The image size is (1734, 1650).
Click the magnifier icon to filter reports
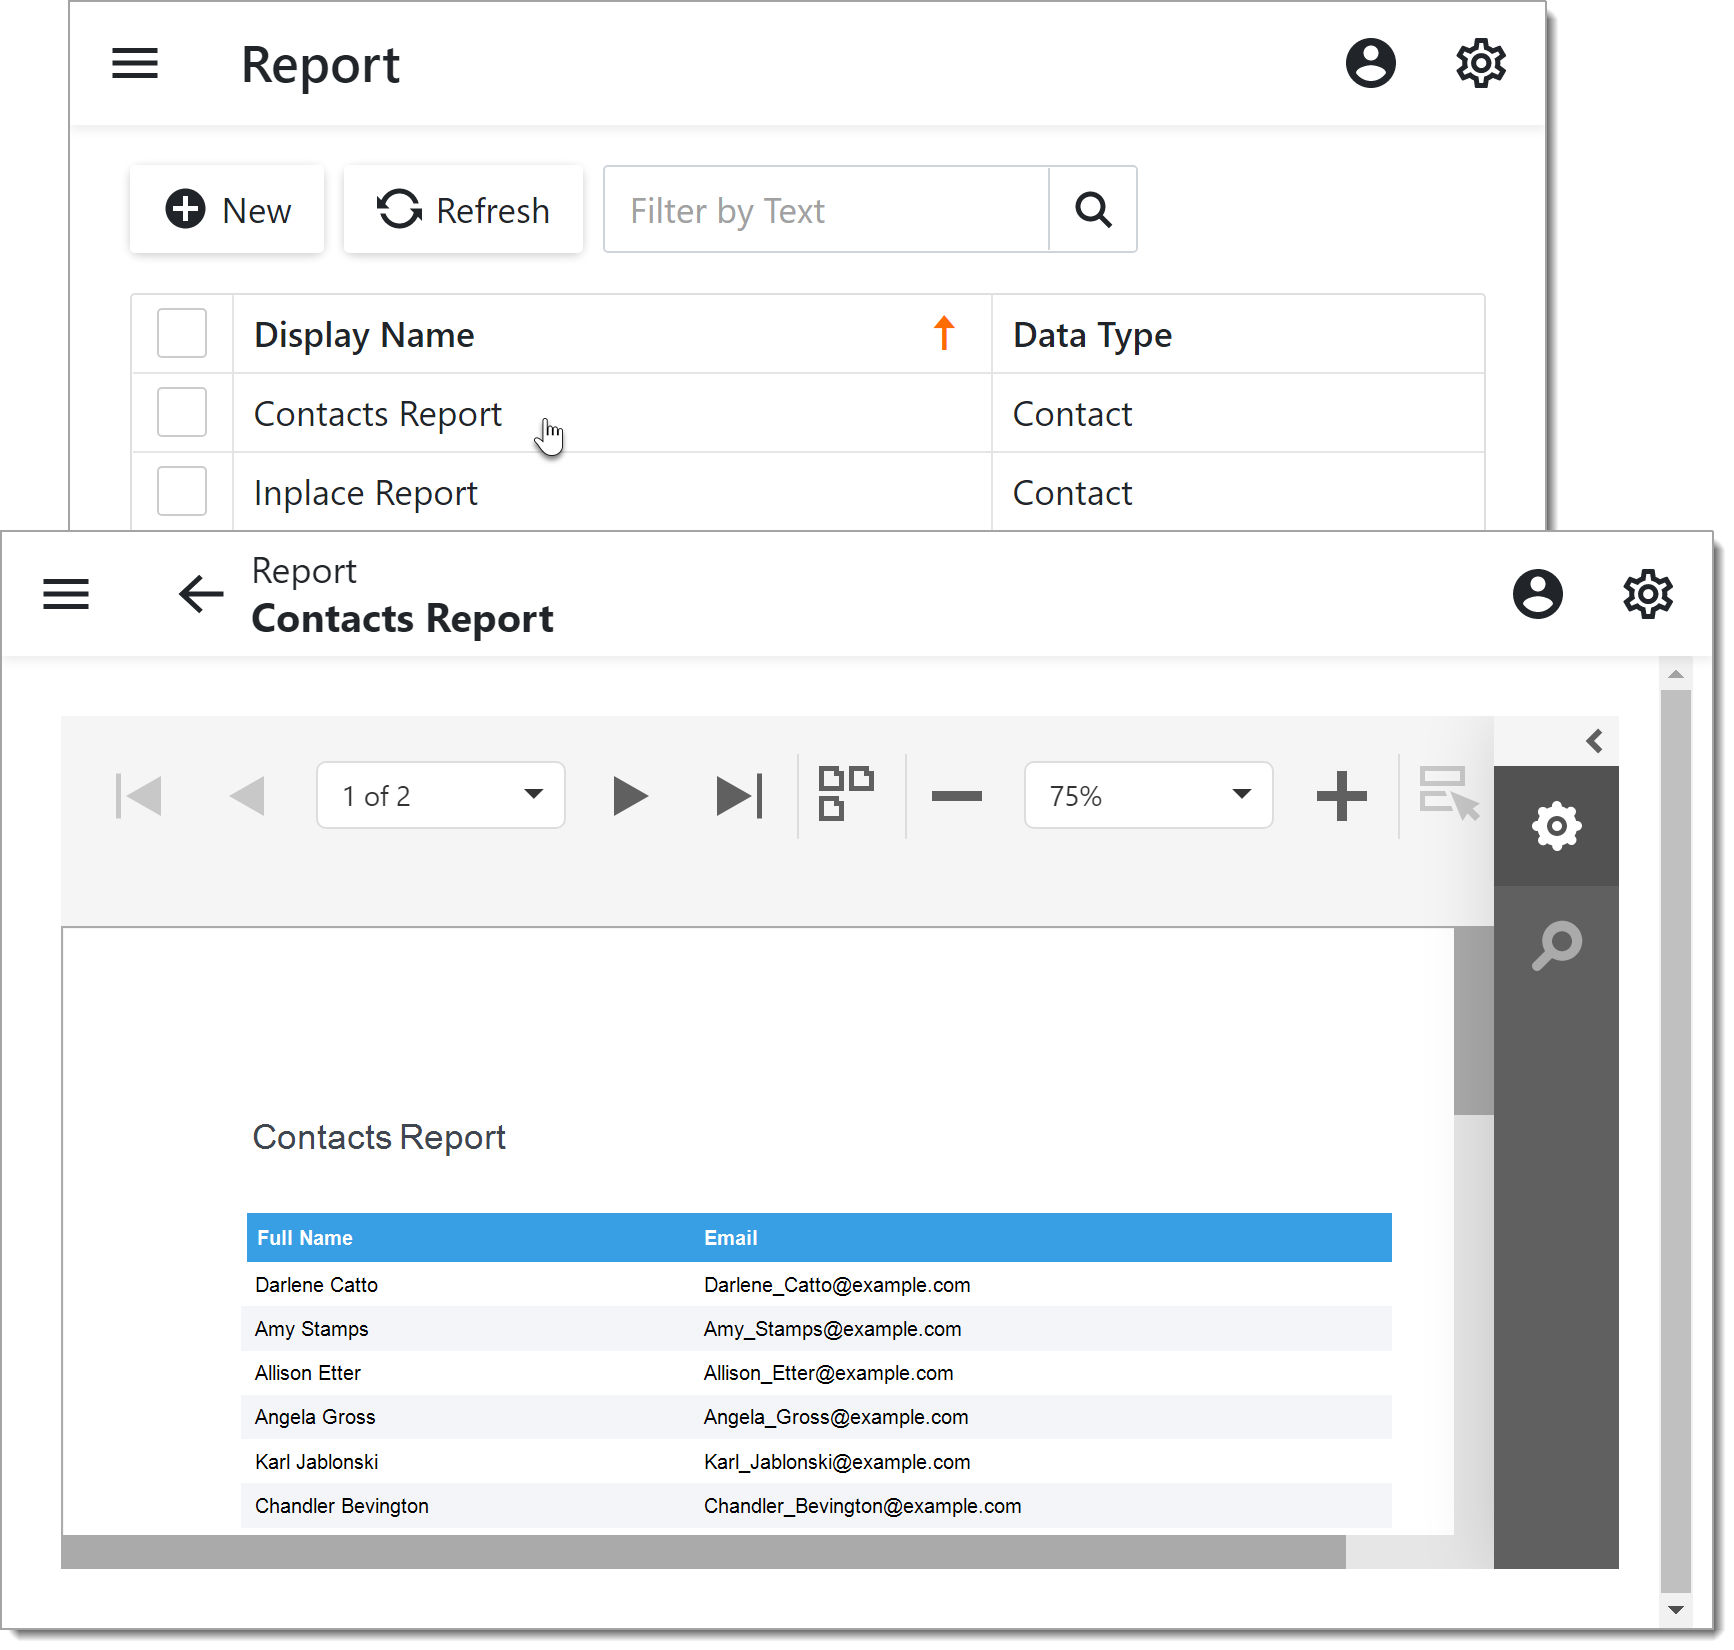pos(1093,210)
